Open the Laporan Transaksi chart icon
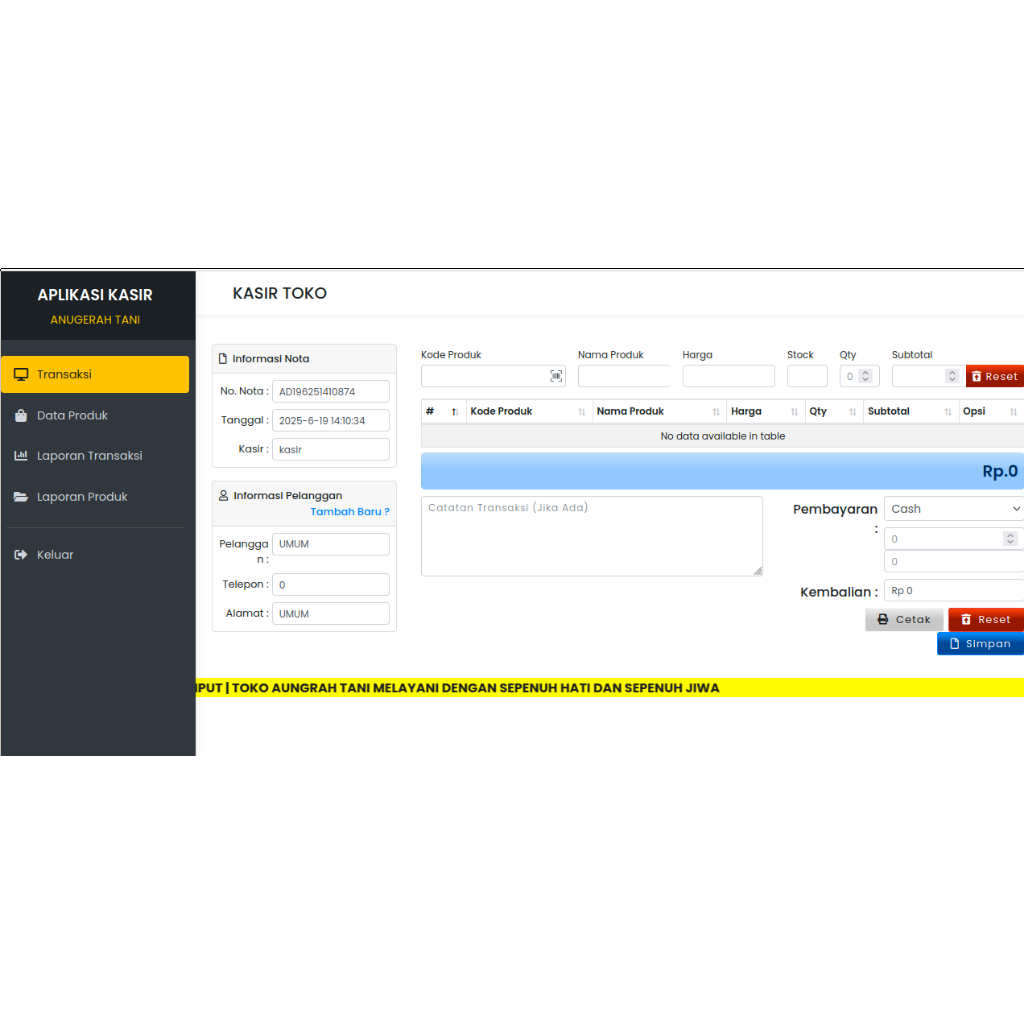Screen dimensions: 1024x1024 point(21,456)
